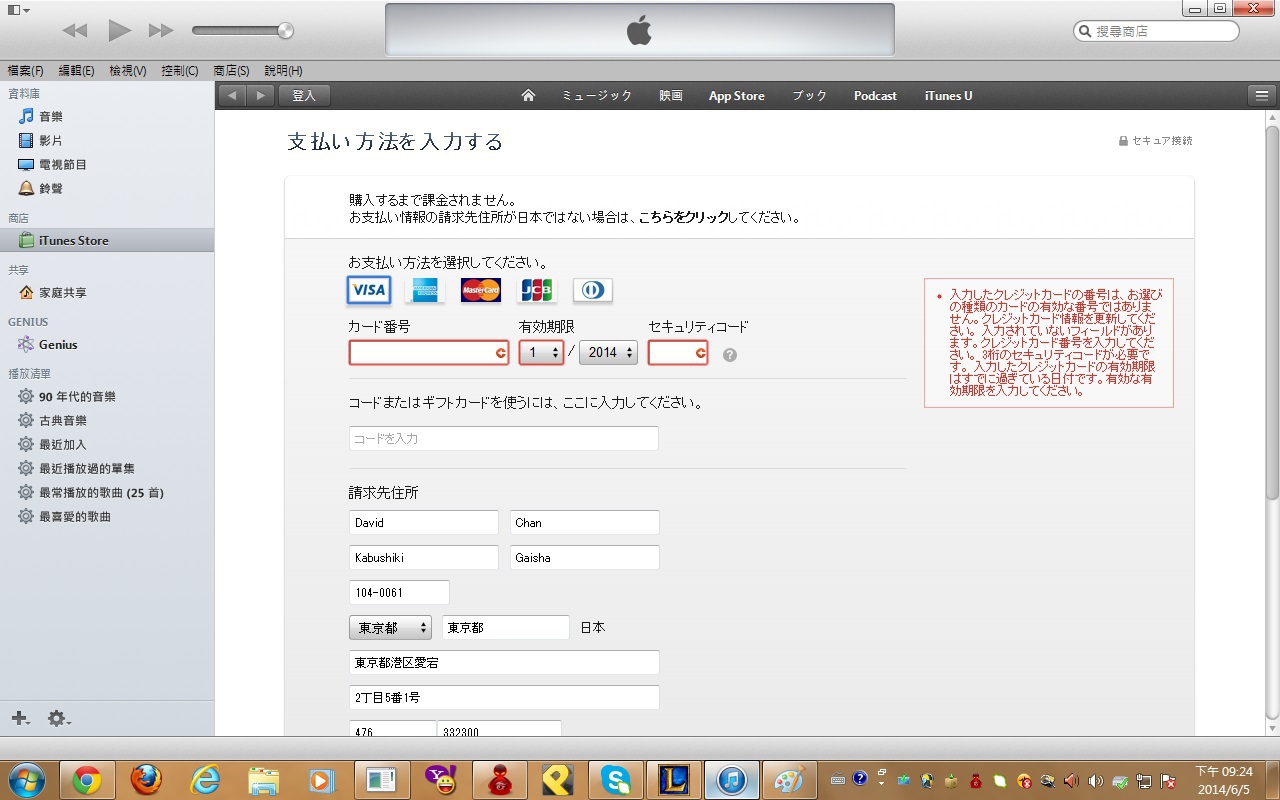Click the security code help question mark
The image size is (1280, 800).
point(730,355)
